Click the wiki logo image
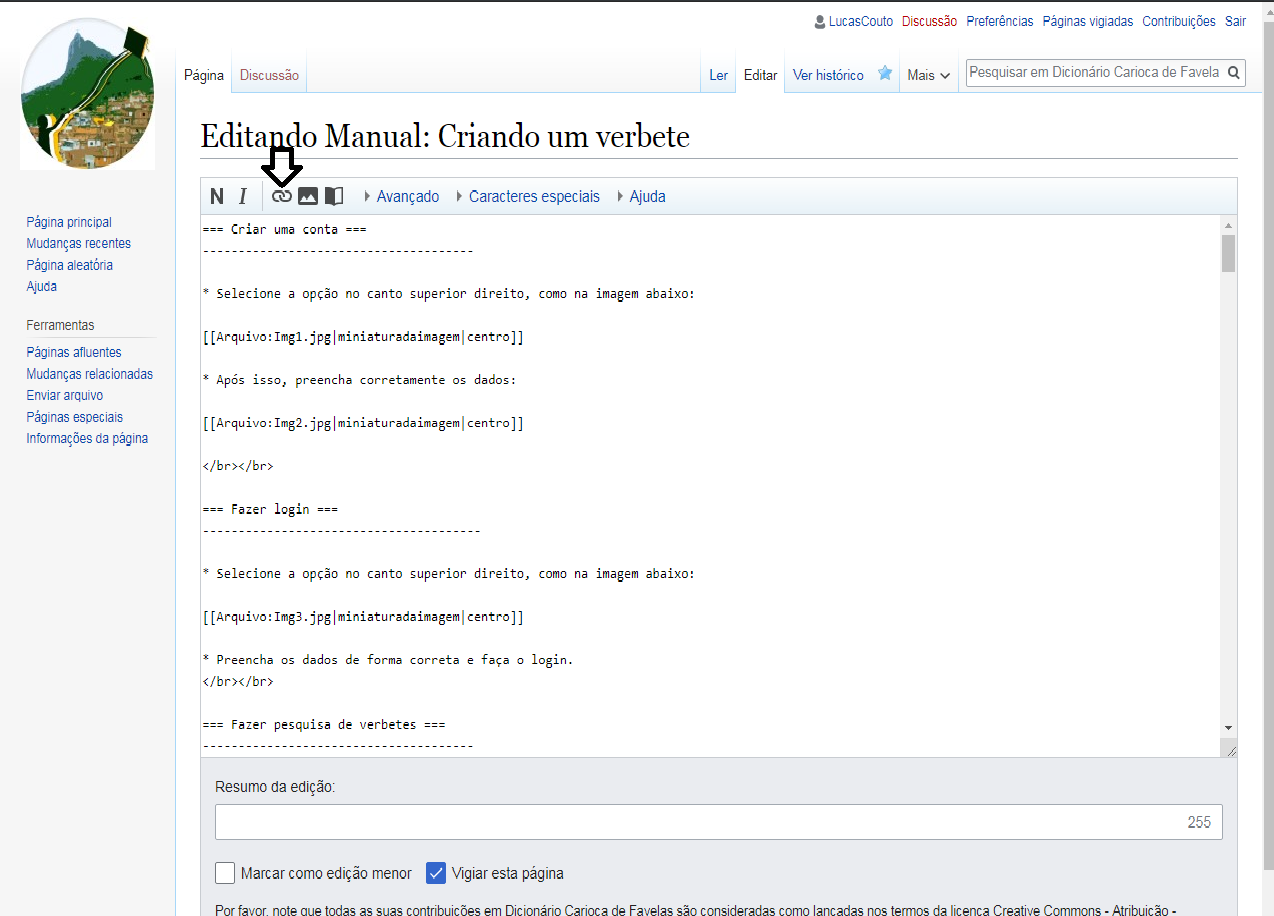The height and width of the screenshot is (916, 1274). click(87, 95)
